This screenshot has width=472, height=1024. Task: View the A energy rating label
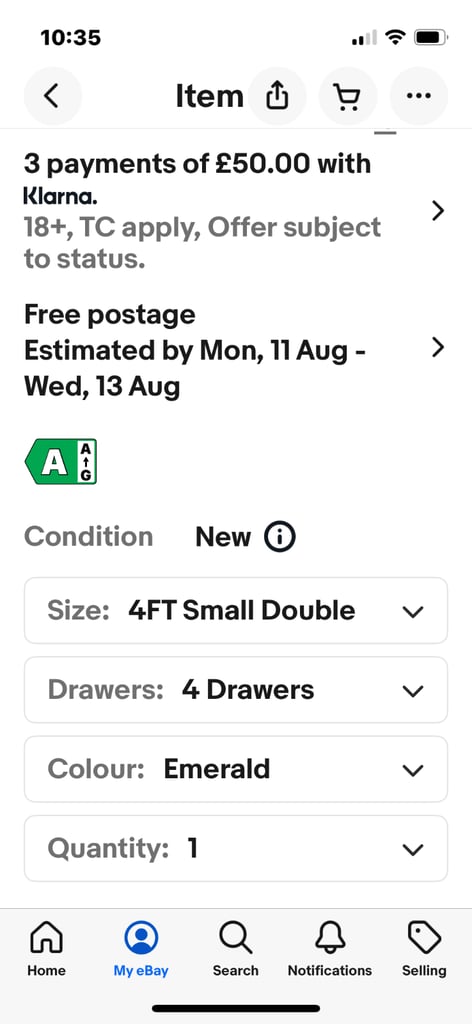(61, 461)
